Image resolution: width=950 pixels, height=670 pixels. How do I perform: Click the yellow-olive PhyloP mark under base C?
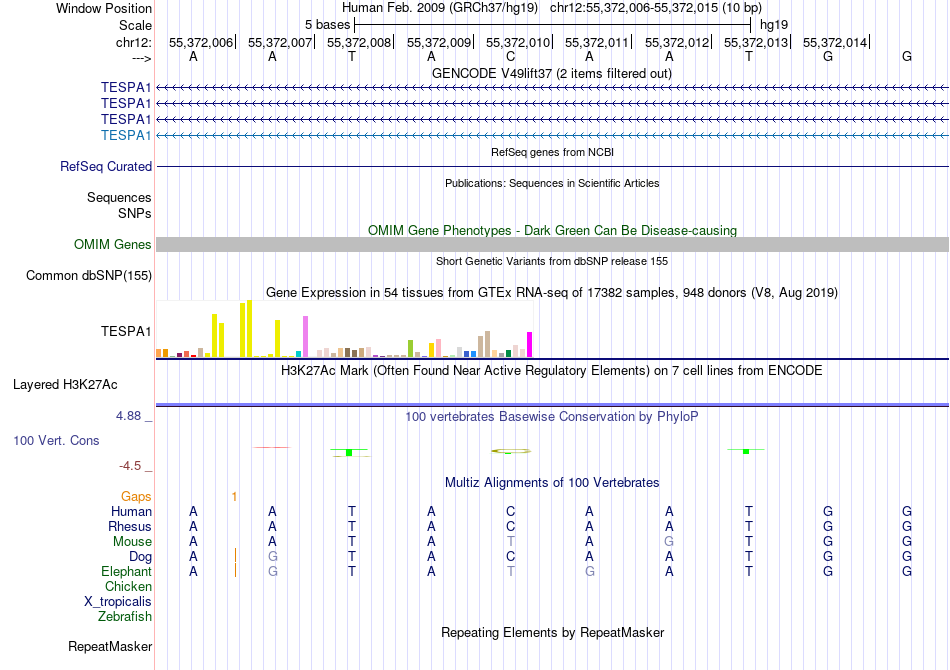coord(511,451)
